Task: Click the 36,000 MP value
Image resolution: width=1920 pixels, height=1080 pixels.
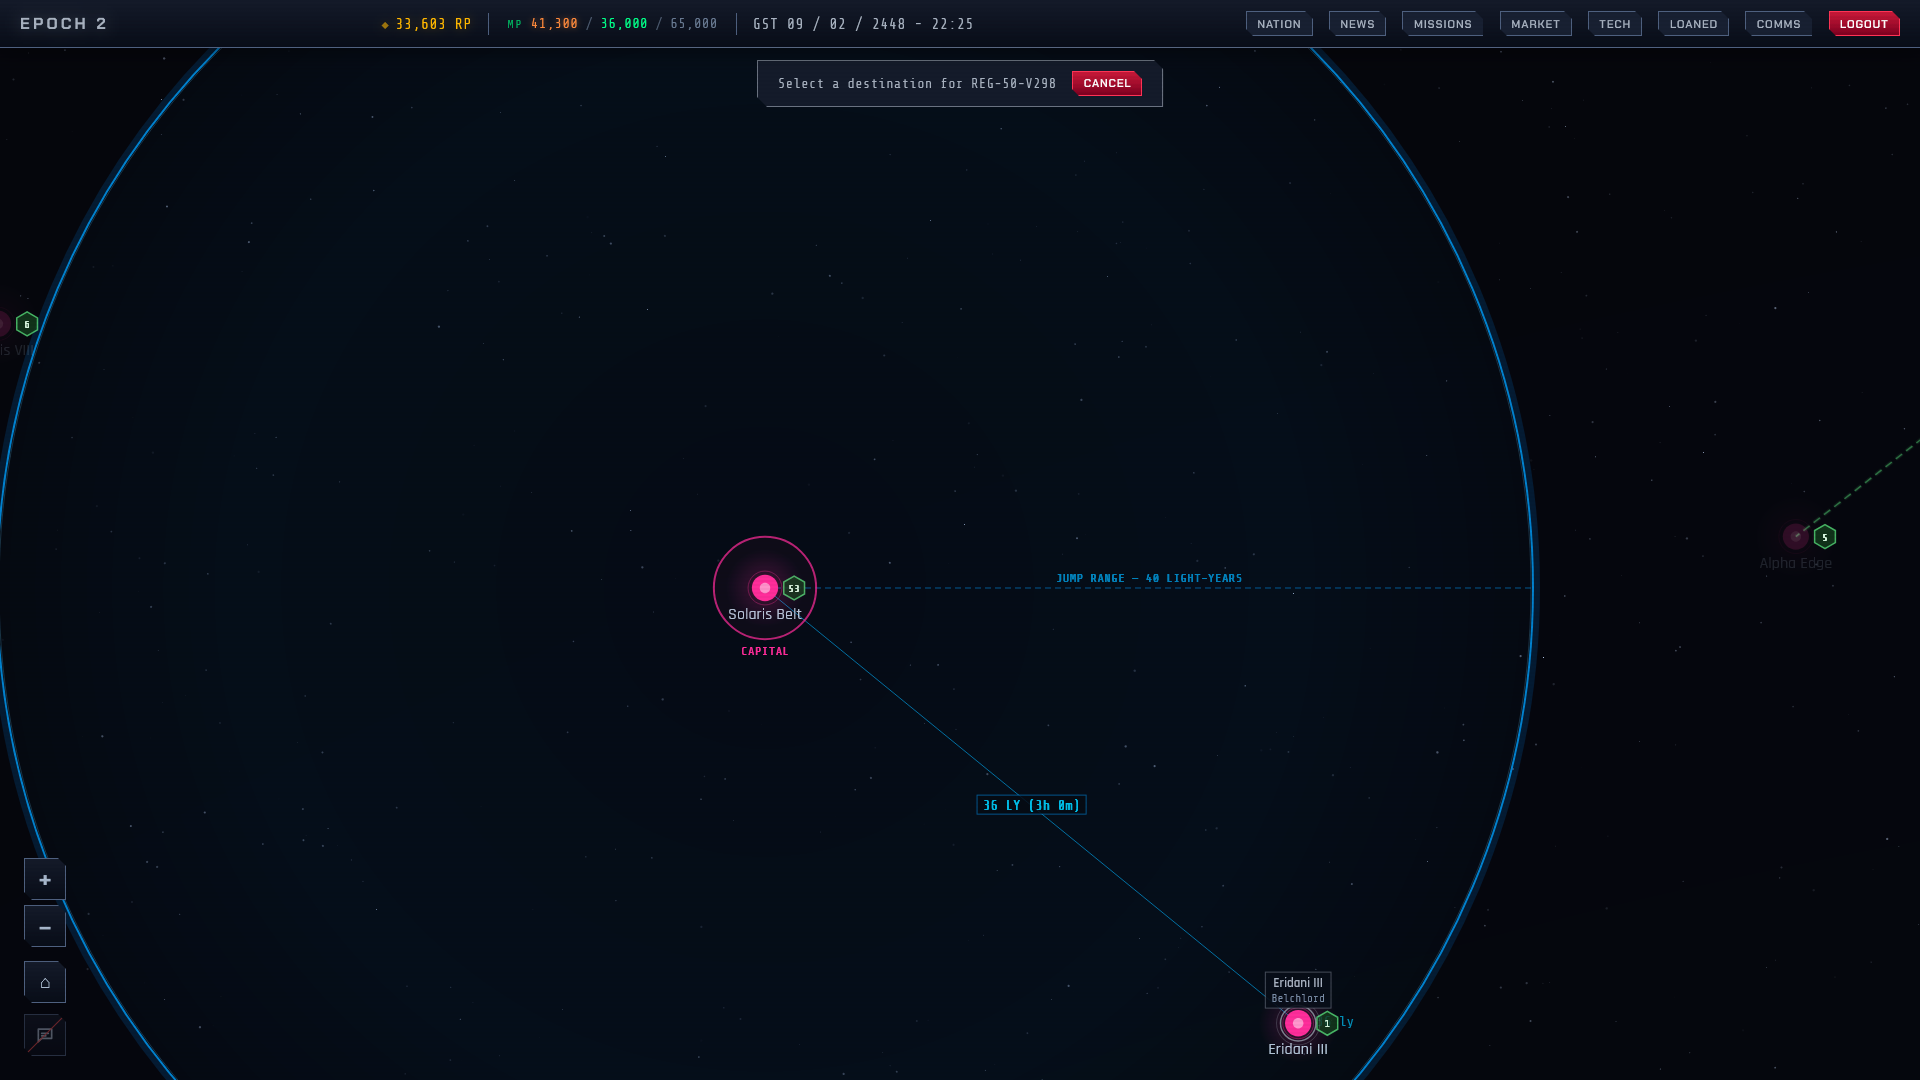Action: click(624, 24)
